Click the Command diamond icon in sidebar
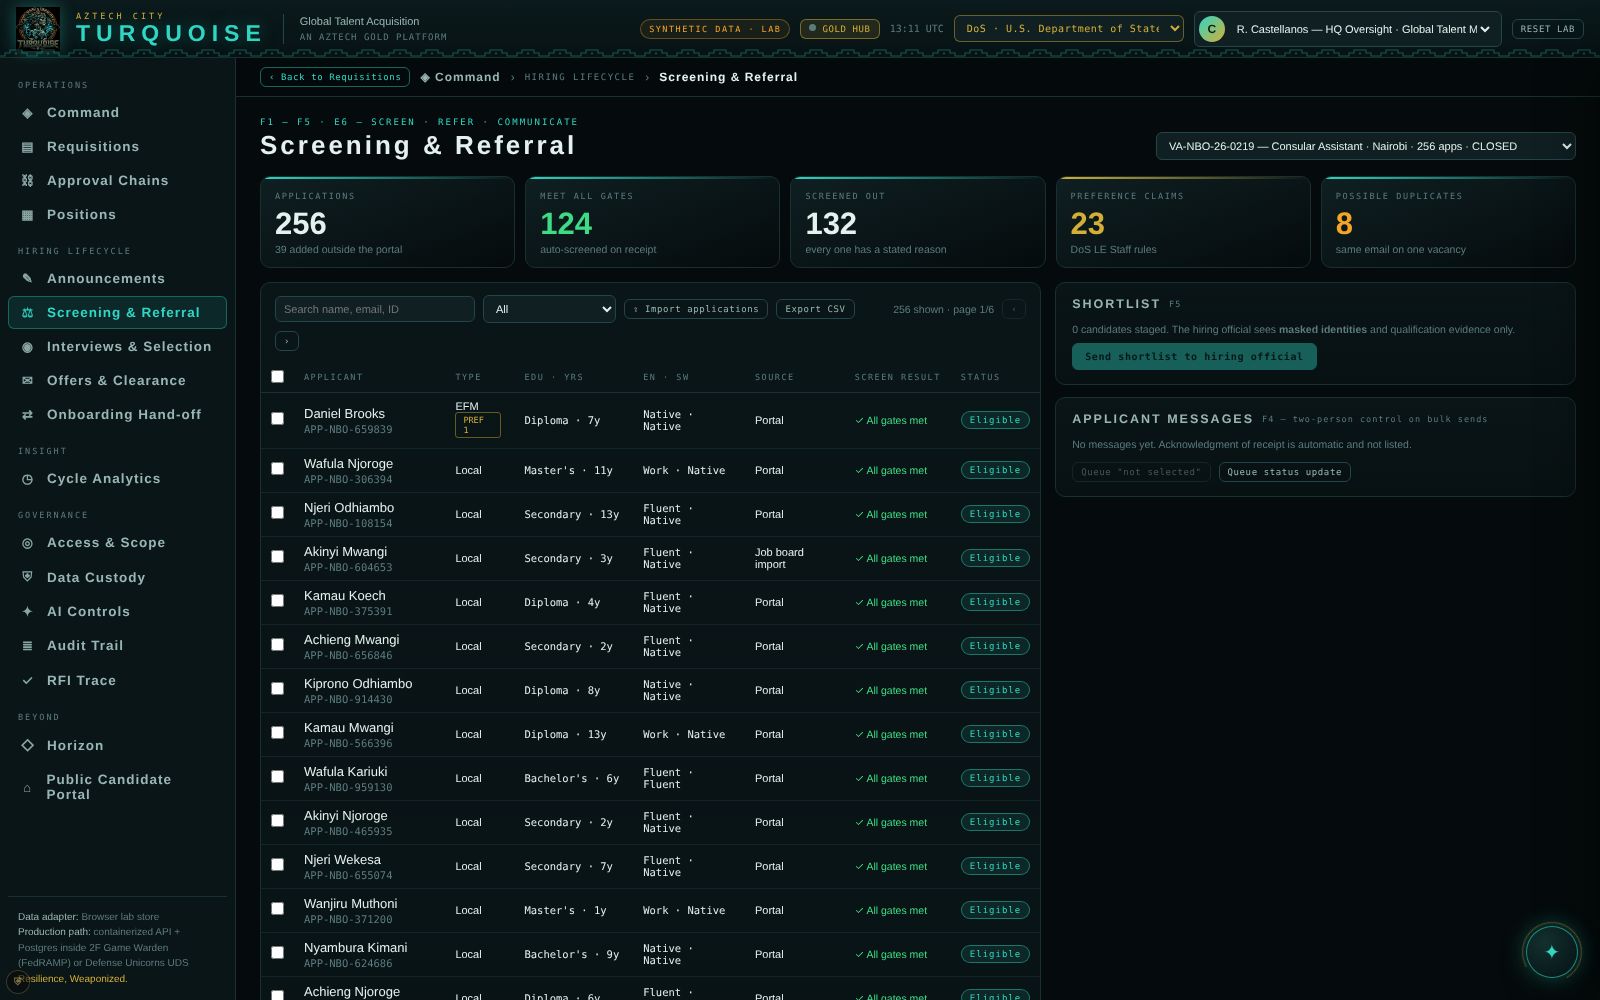 (27, 113)
